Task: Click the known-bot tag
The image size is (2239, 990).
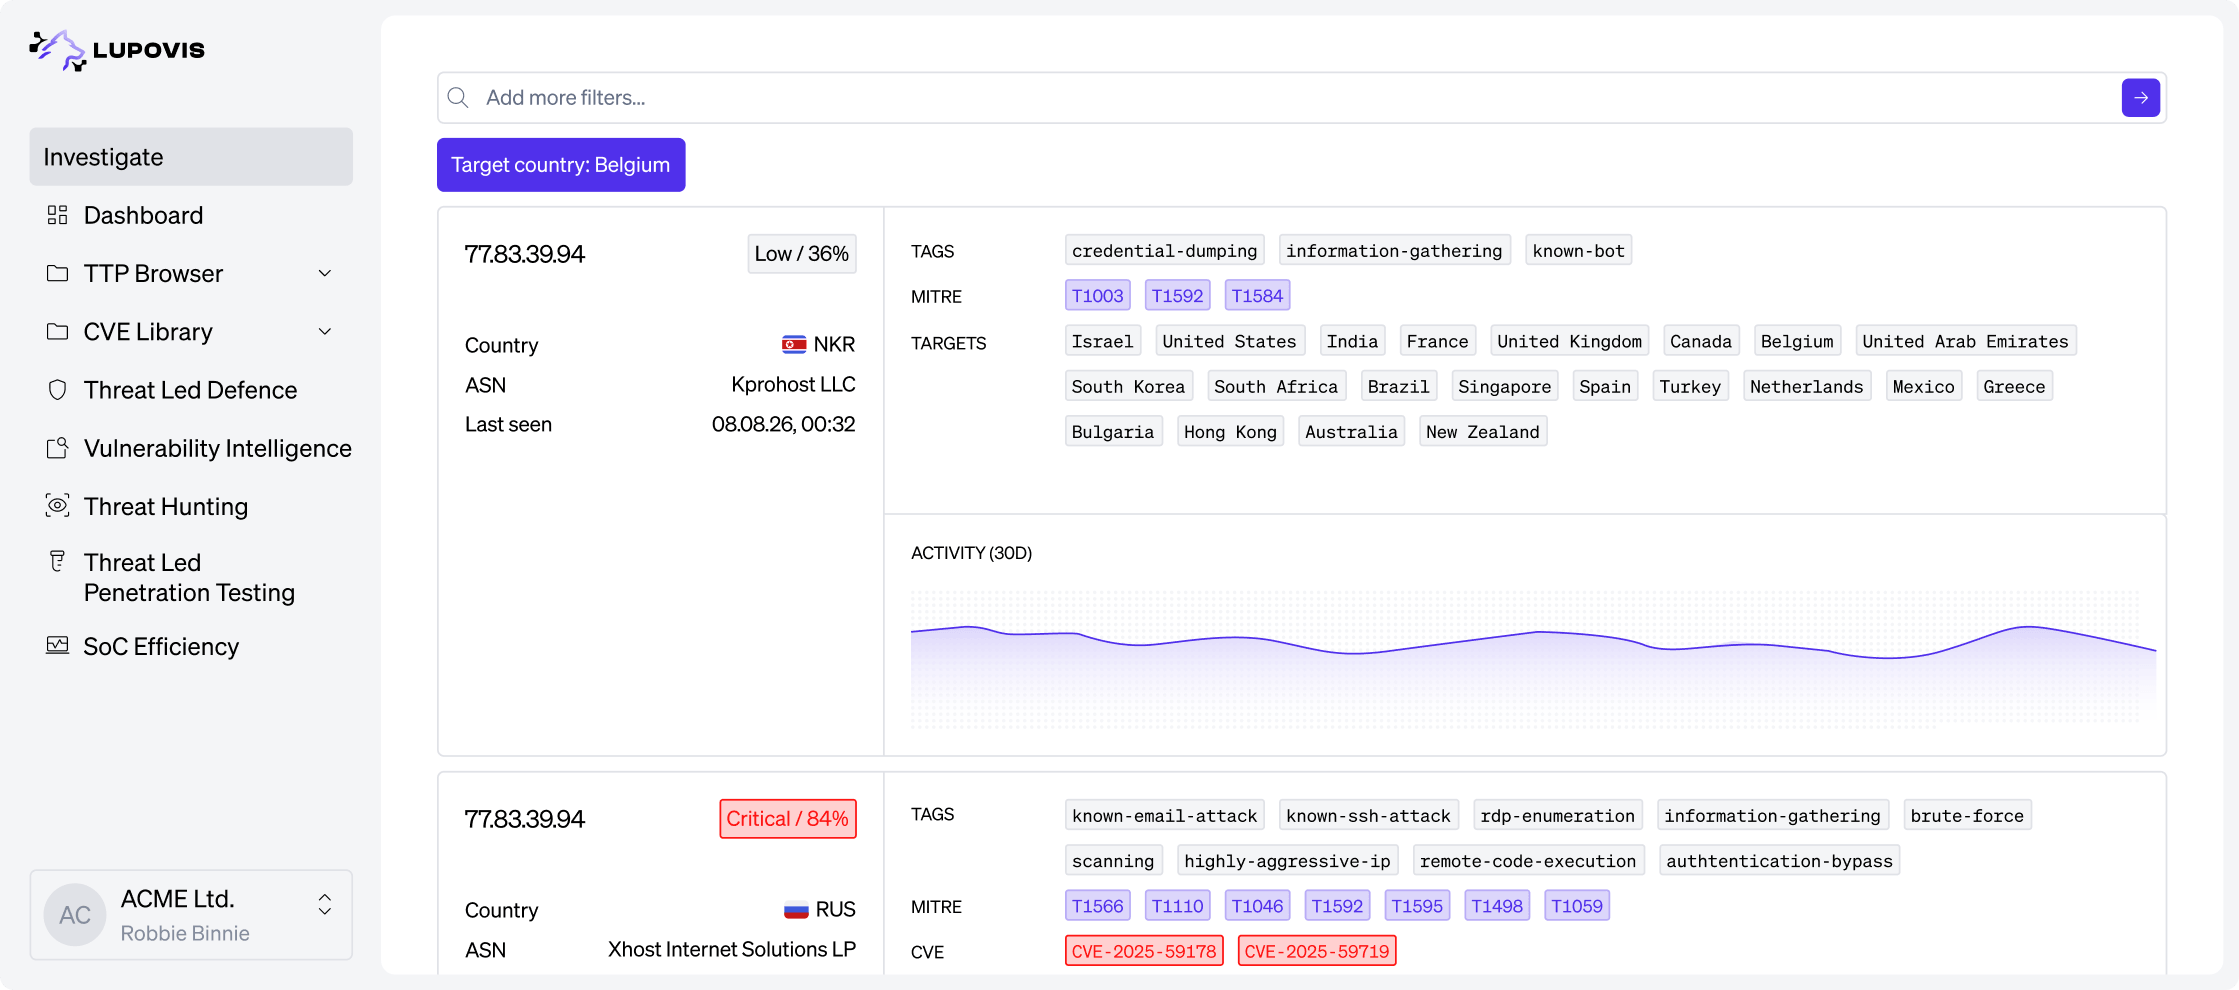Action: pos(1579,250)
